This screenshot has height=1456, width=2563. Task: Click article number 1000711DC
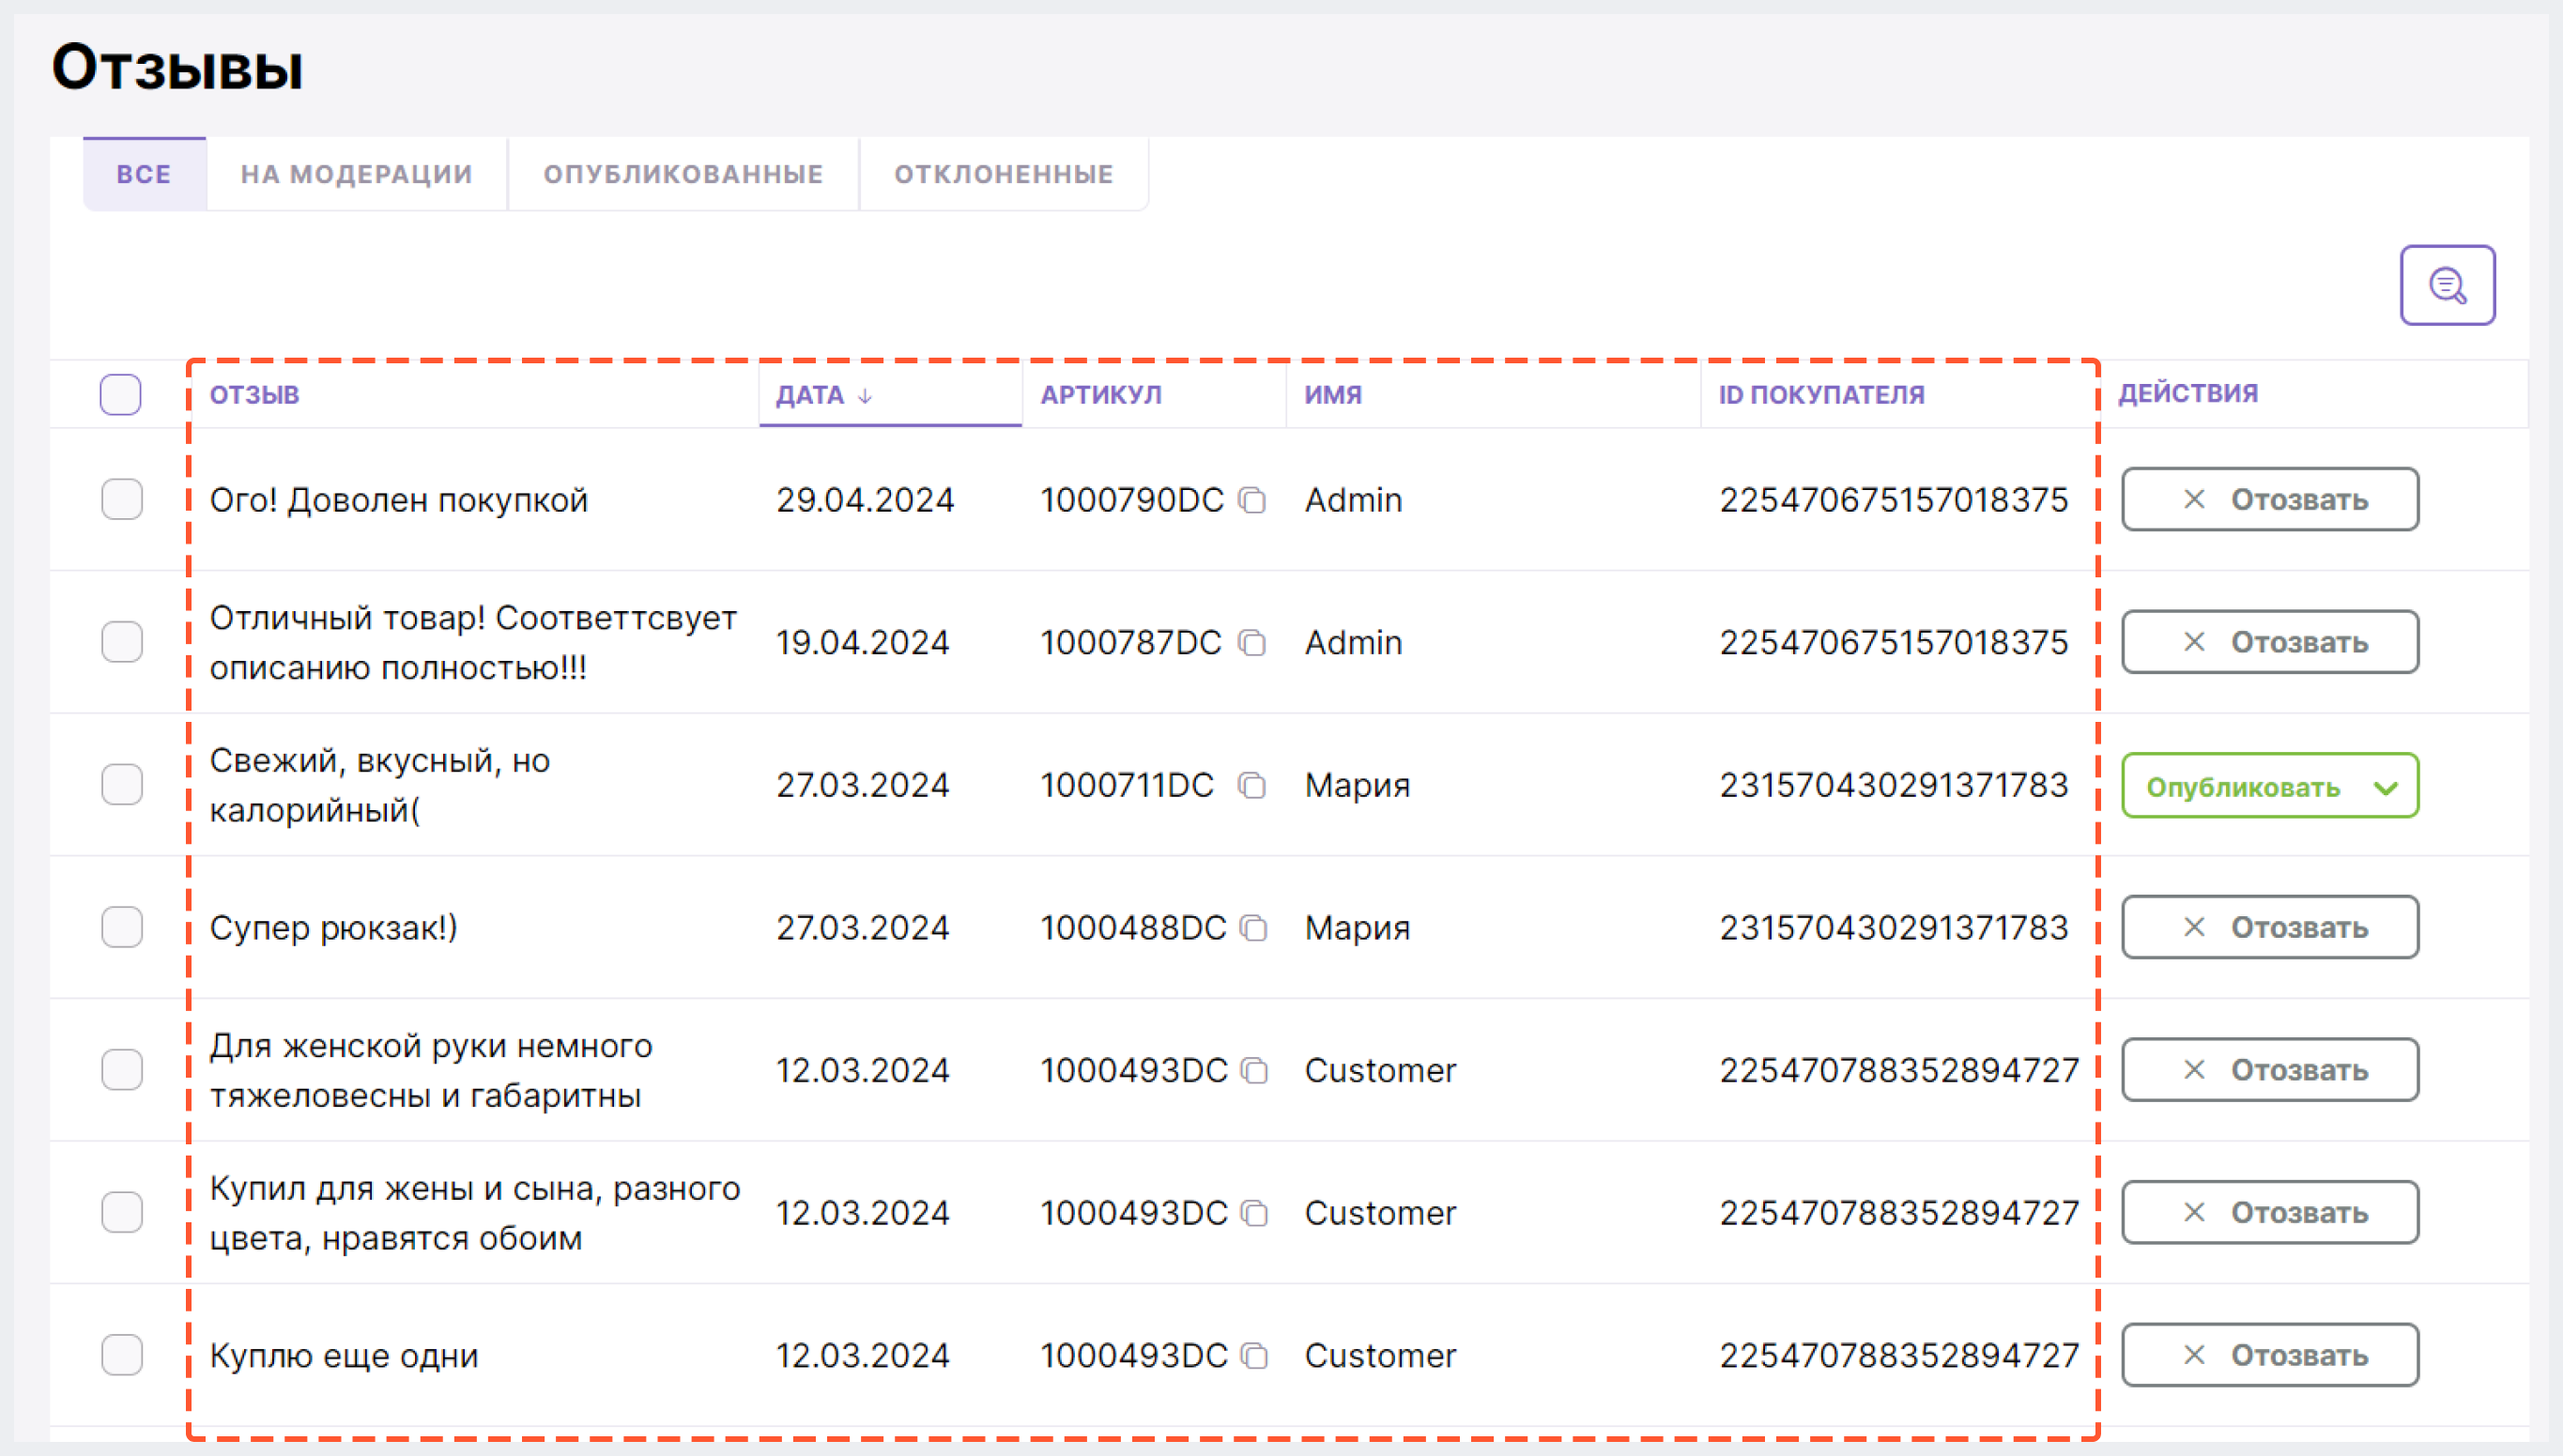1127,785
